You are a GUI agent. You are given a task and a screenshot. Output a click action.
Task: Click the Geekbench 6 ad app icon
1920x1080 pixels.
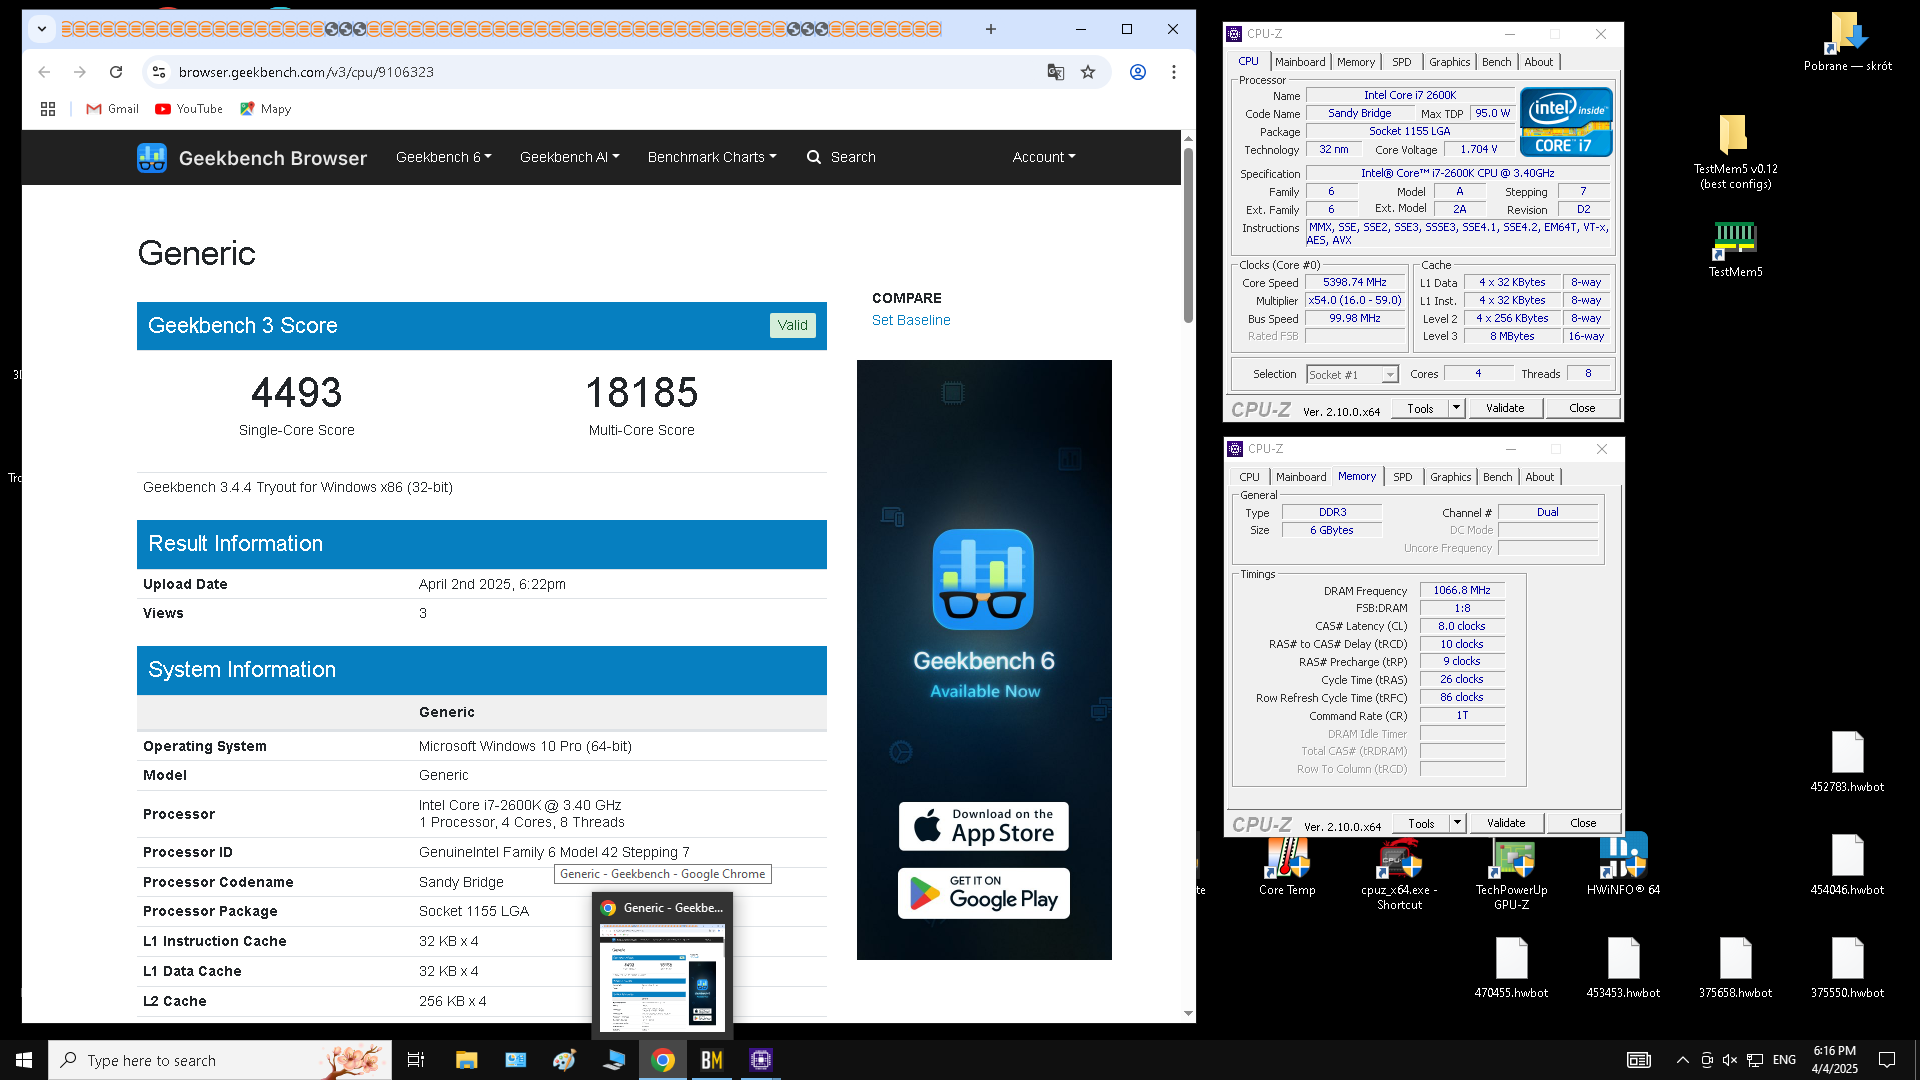(983, 580)
